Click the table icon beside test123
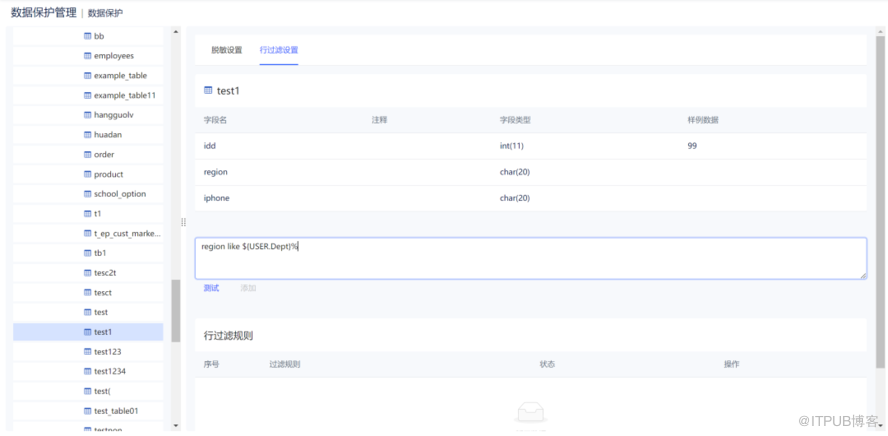The height and width of the screenshot is (436, 888). (87, 352)
